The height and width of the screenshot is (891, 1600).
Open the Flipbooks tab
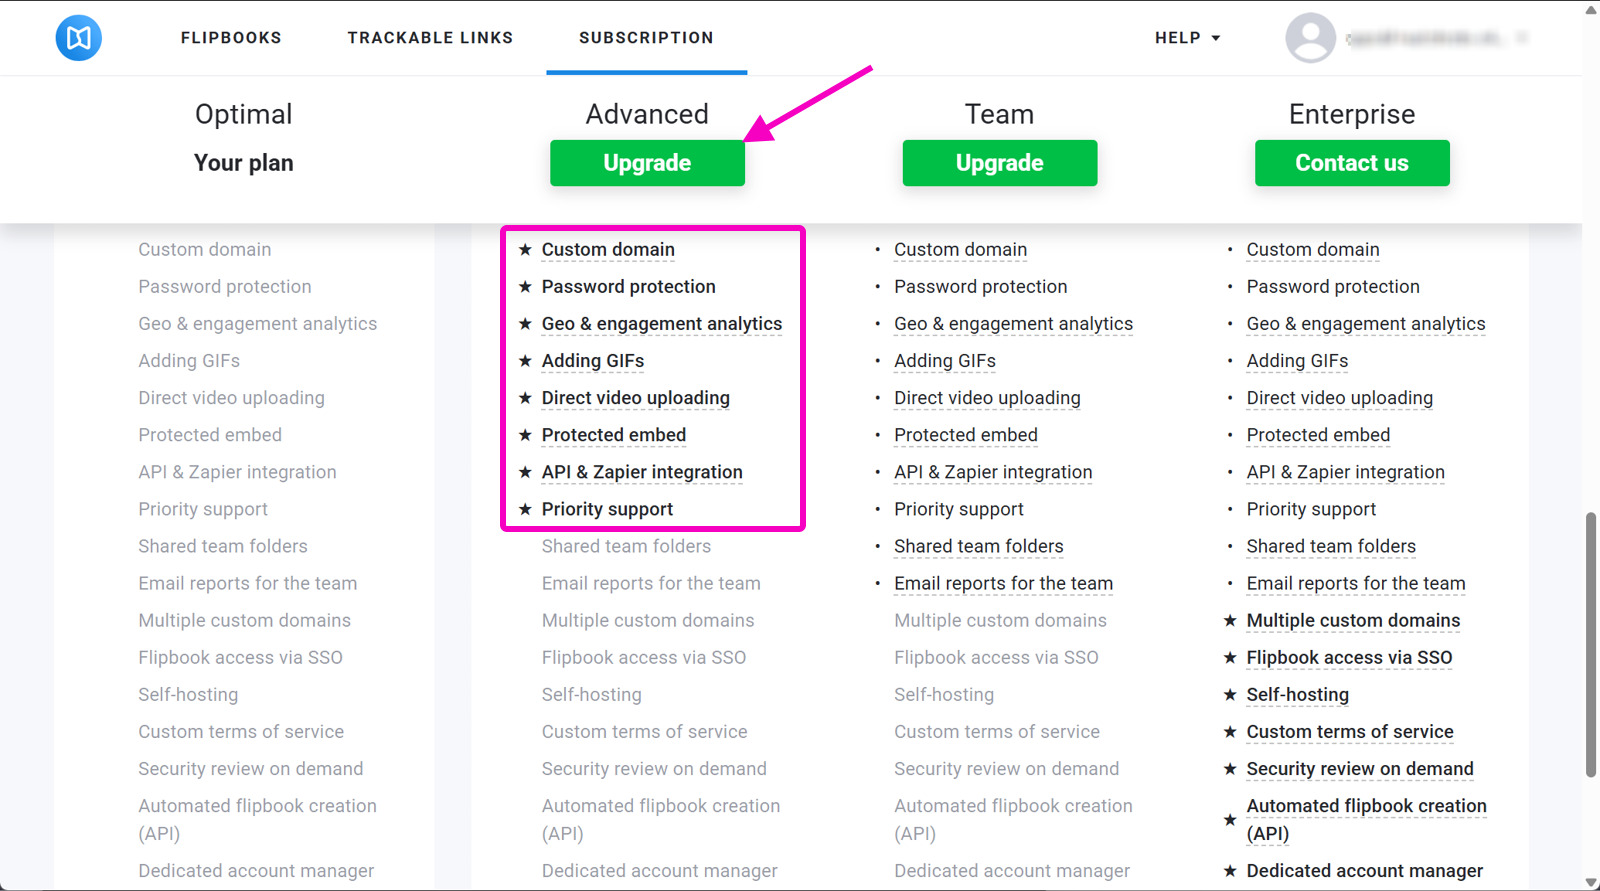pos(231,38)
